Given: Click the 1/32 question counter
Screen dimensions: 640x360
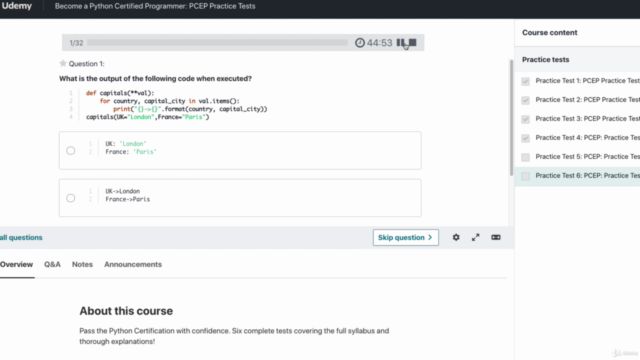Looking at the screenshot, I should pyautogui.click(x=76, y=43).
